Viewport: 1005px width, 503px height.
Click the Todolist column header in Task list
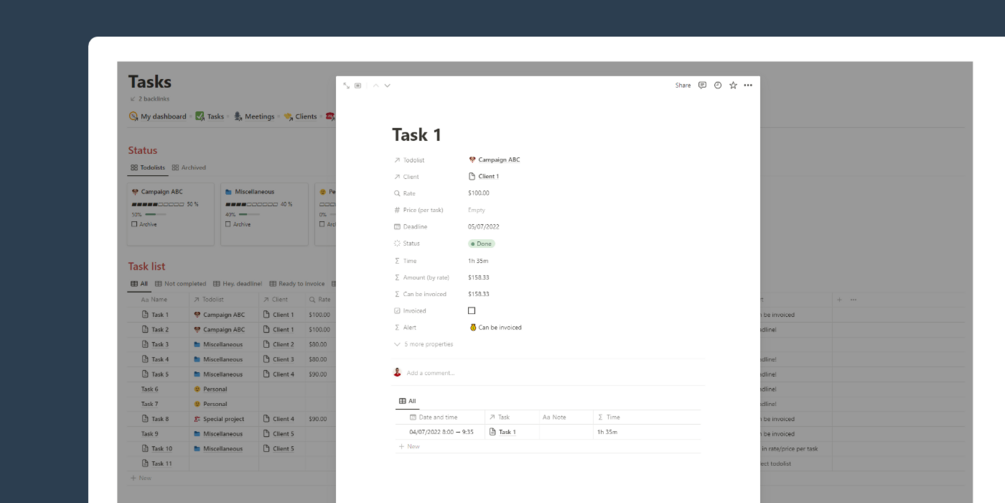pyautogui.click(x=208, y=299)
